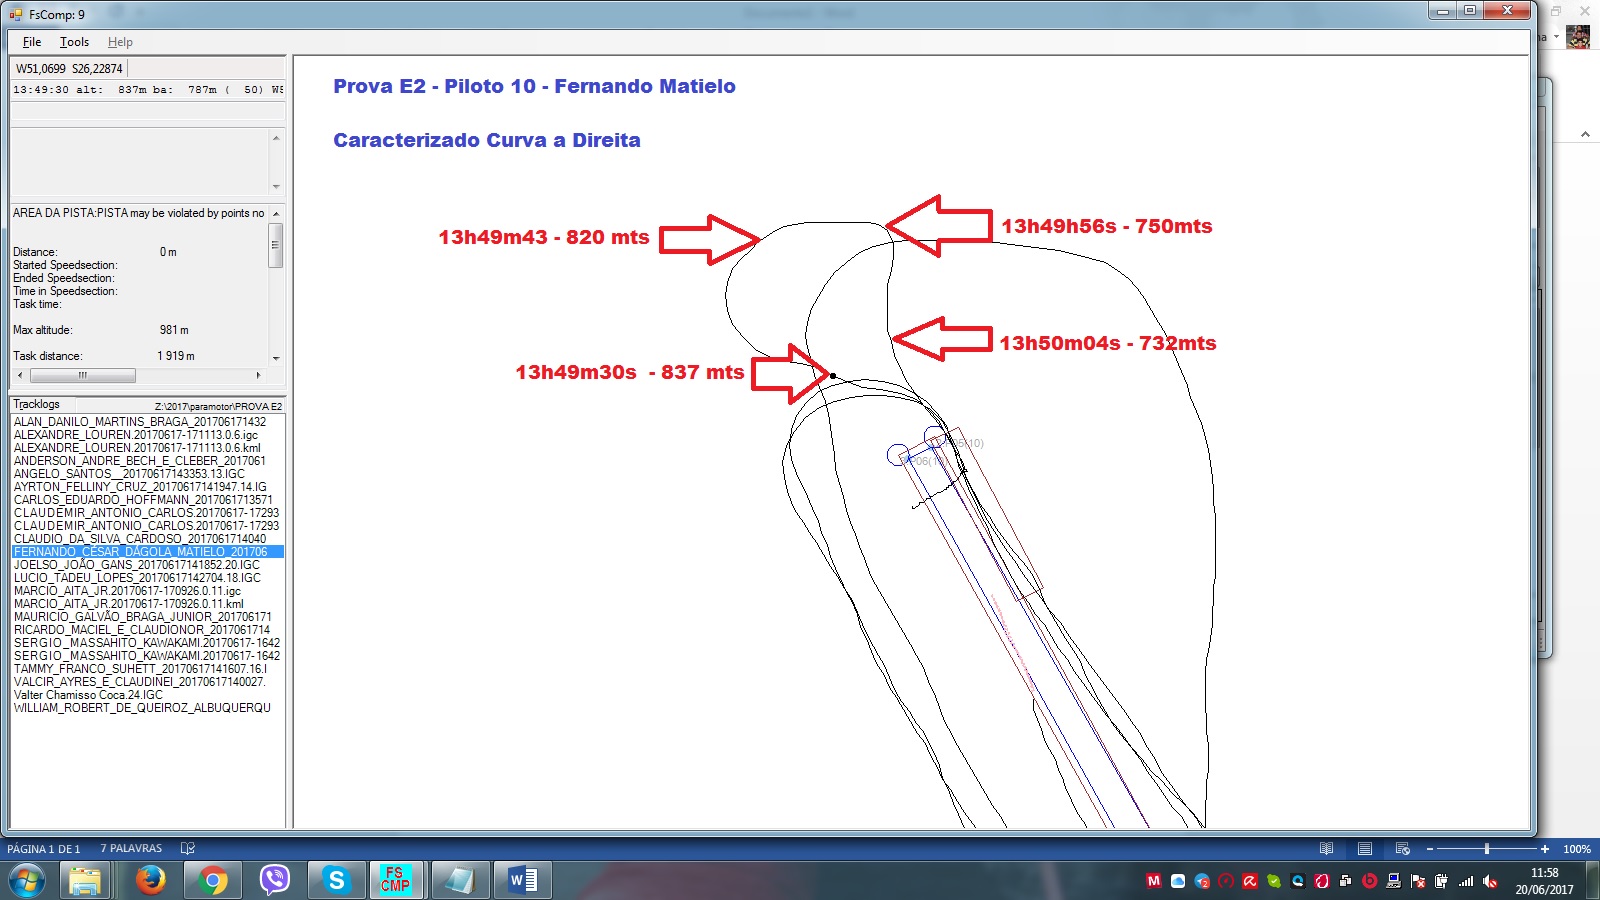Image resolution: width=1600 pixels, height=900 pixels.
Task: Switch to Web Layout view in Word
Action: [1402, 849]
